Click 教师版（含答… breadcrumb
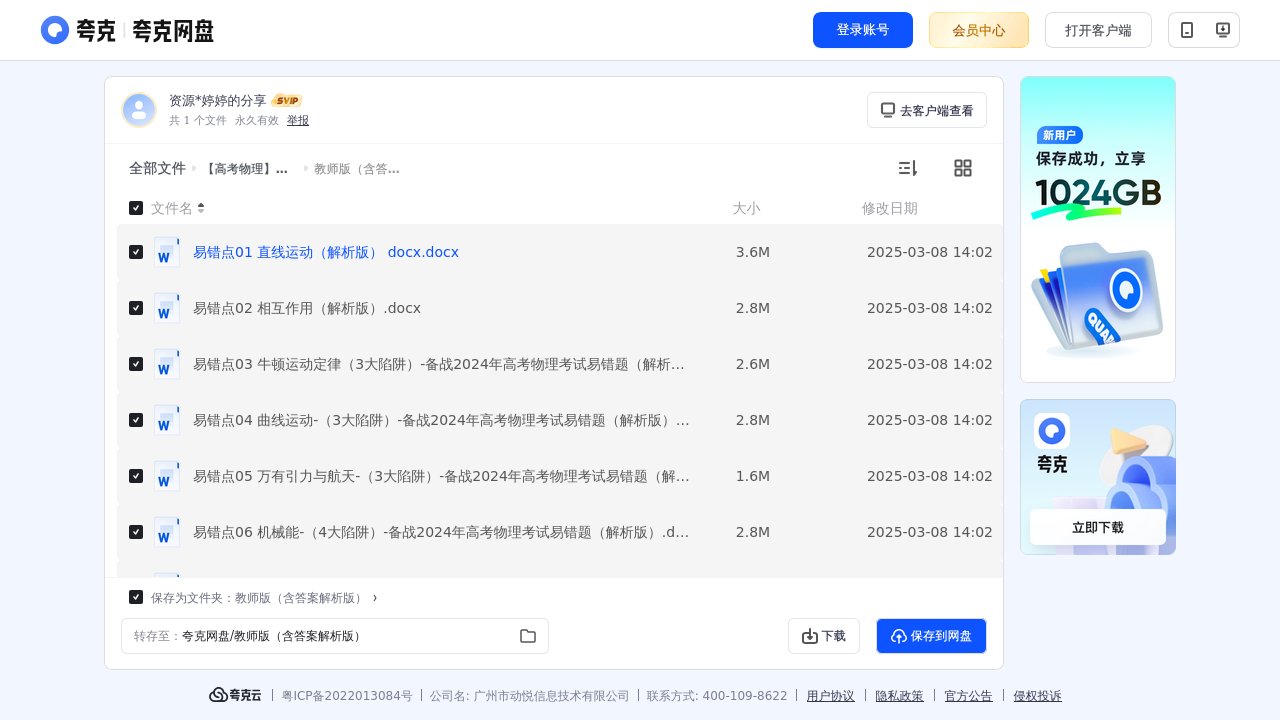The width and height of the screenshot is (1280, 720). (357, 169)
